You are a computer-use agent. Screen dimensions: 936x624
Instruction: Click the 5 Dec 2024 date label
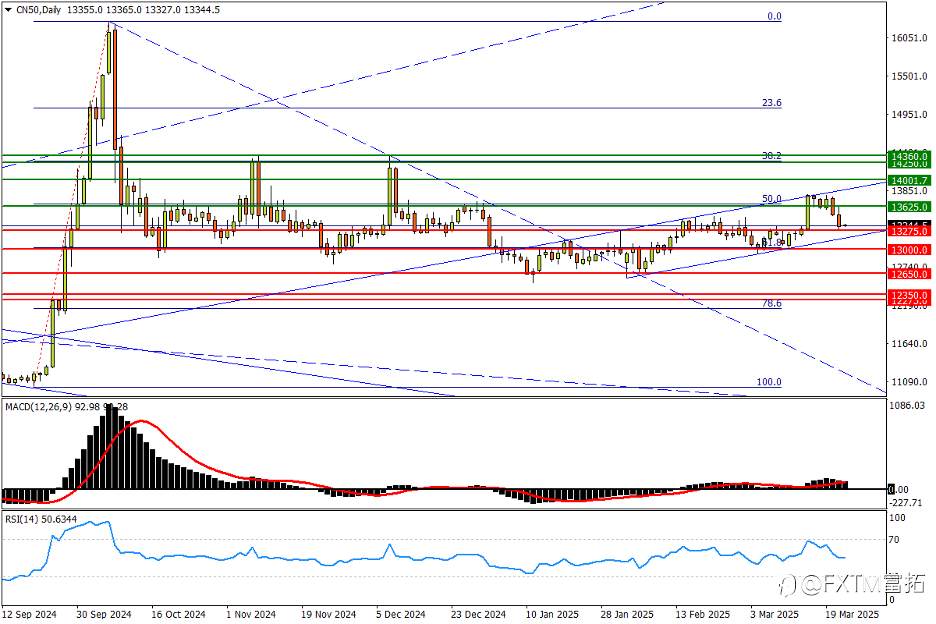coord(401,614)
